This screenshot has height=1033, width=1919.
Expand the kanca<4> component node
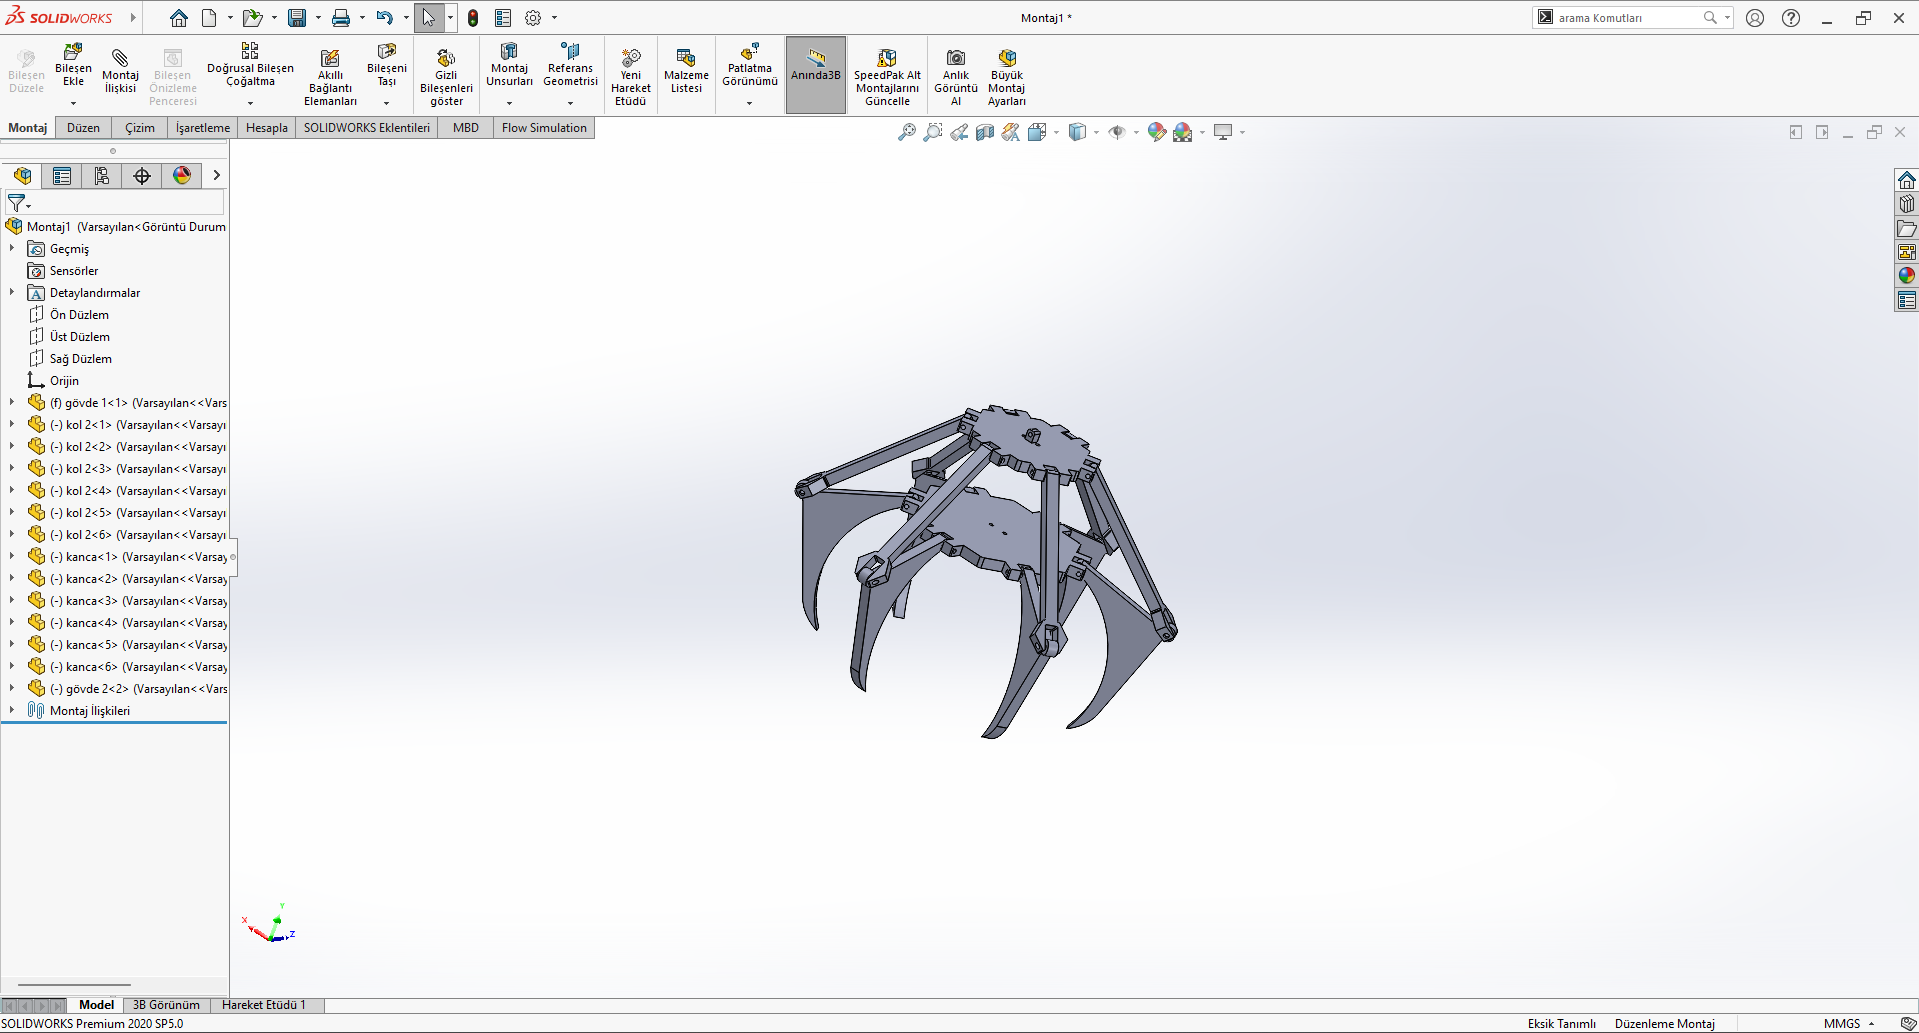12,623
